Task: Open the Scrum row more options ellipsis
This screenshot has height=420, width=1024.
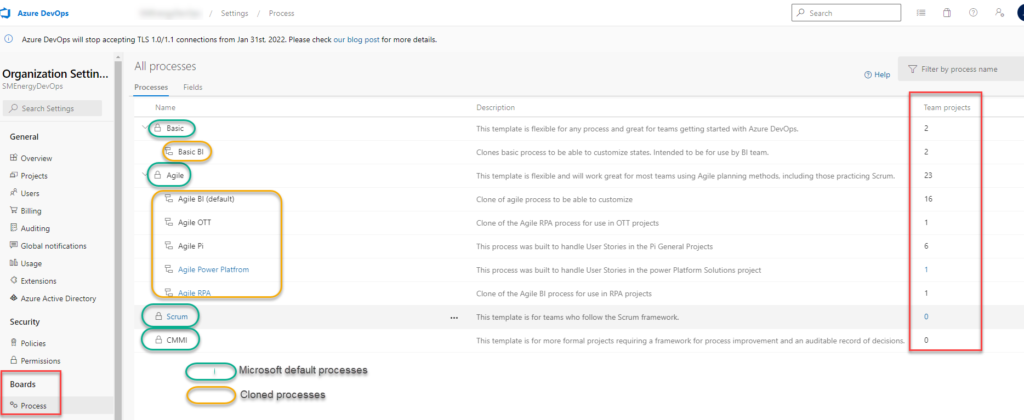Action: (x=454, y=317)
